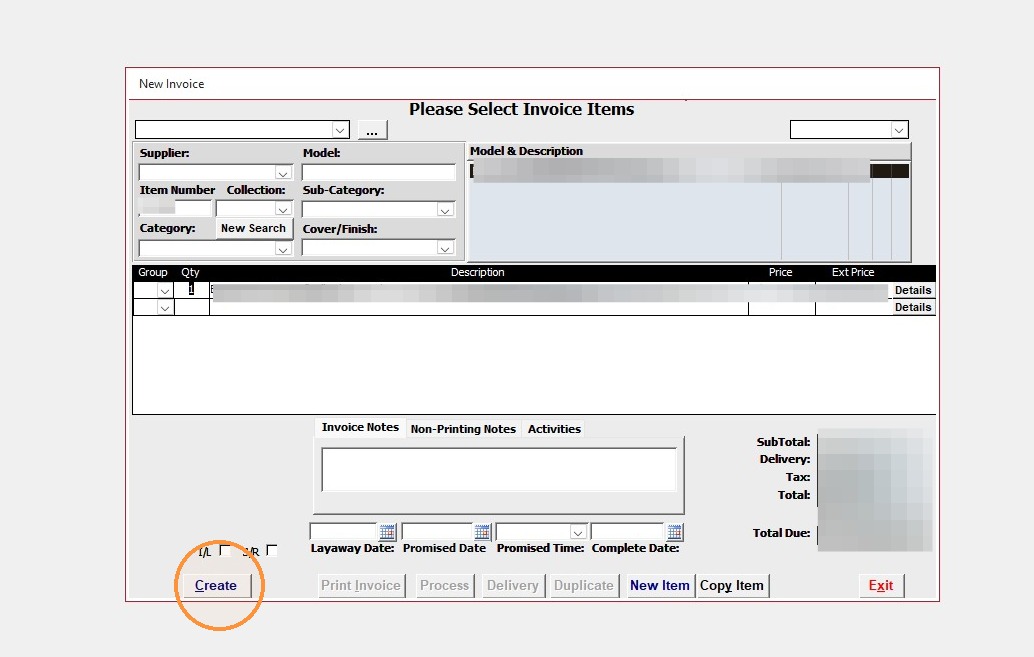Click inside the Invoice Notes text area
Screen dimensions: 1034x657
click(499, 470)
